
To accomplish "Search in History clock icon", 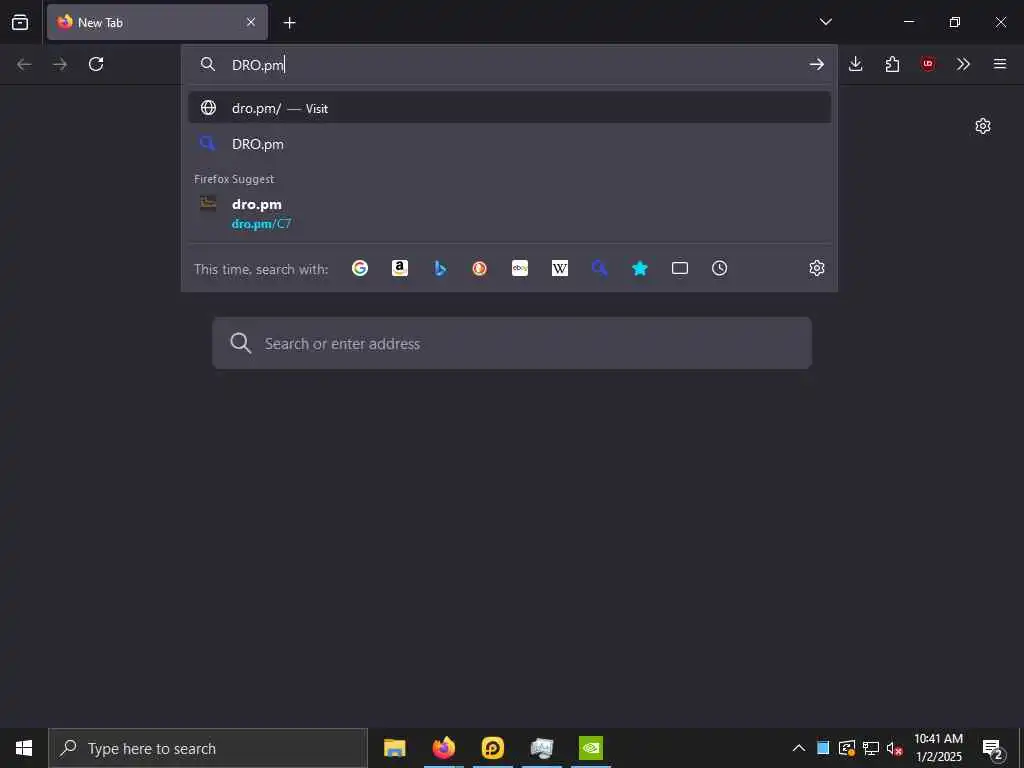I will tap(720, 268).
